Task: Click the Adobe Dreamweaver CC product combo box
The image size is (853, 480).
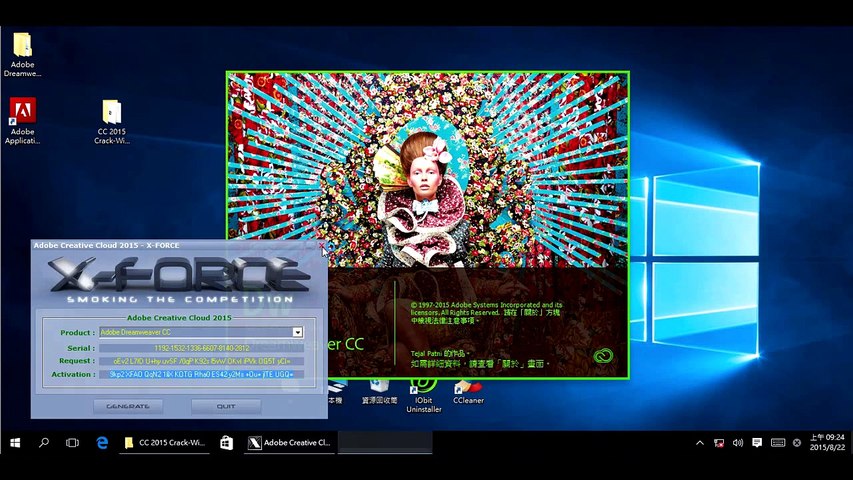Action: (x=201, y=332)
